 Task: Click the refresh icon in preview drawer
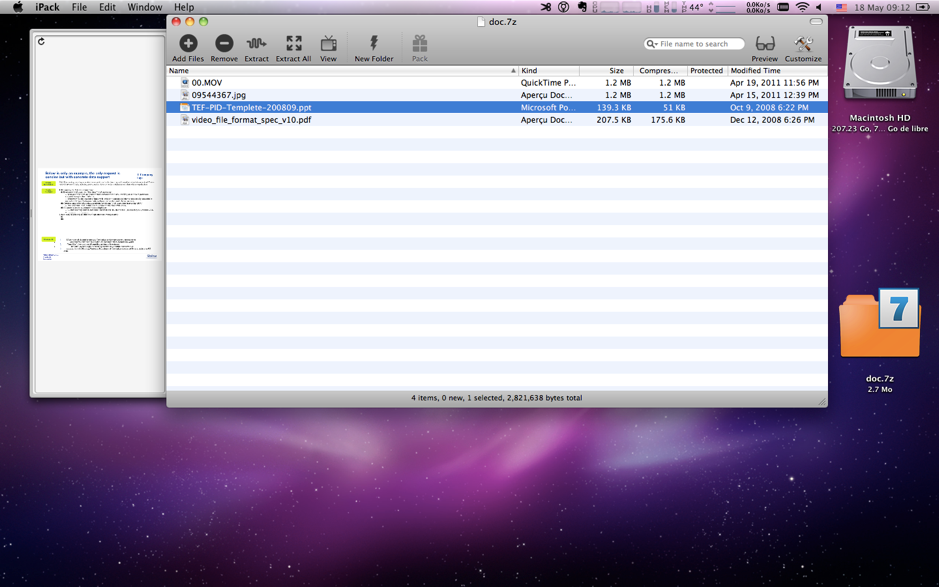pyautogui.click(x=41, y=41)
